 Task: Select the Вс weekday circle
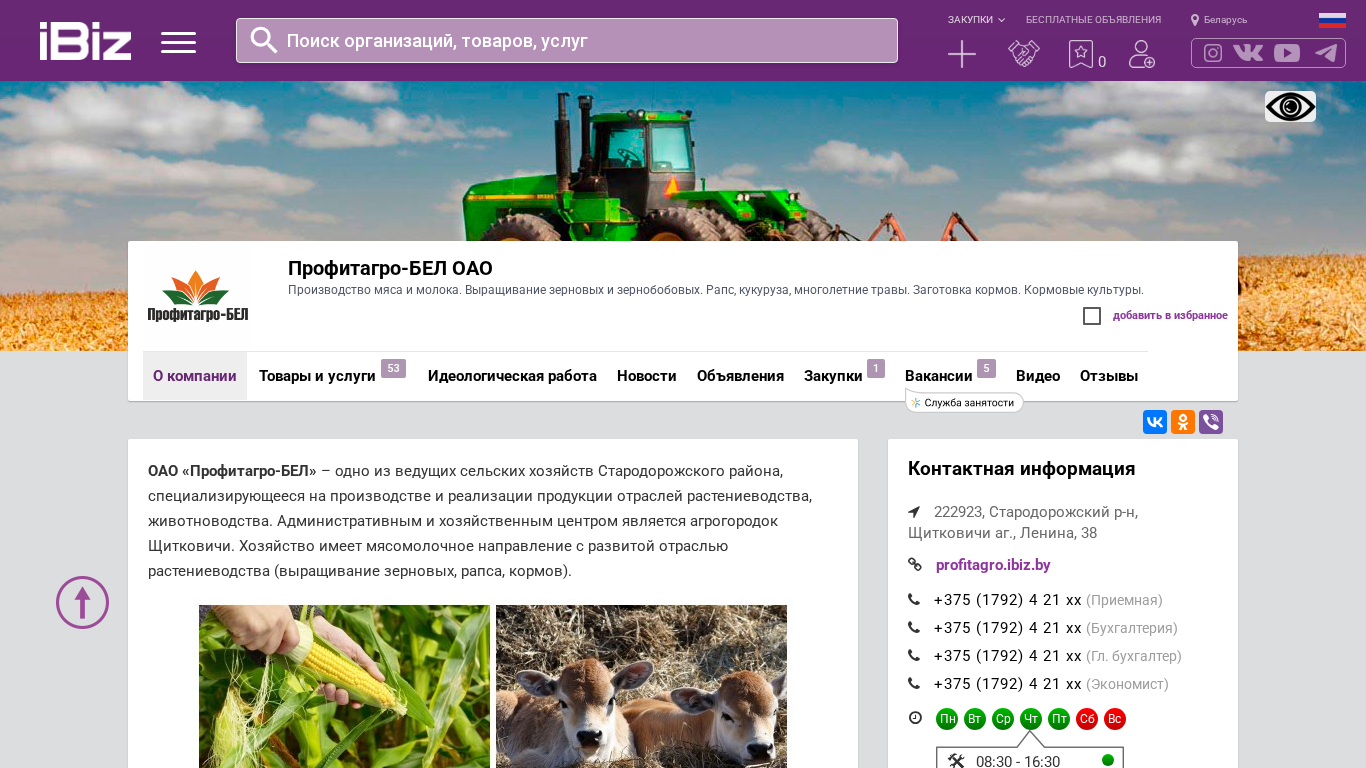point(1115,719)
